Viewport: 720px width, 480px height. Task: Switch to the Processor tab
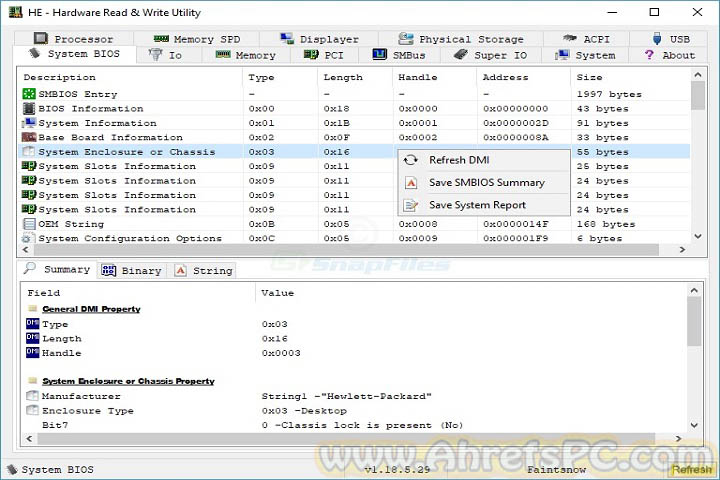[x=74, y=39]
